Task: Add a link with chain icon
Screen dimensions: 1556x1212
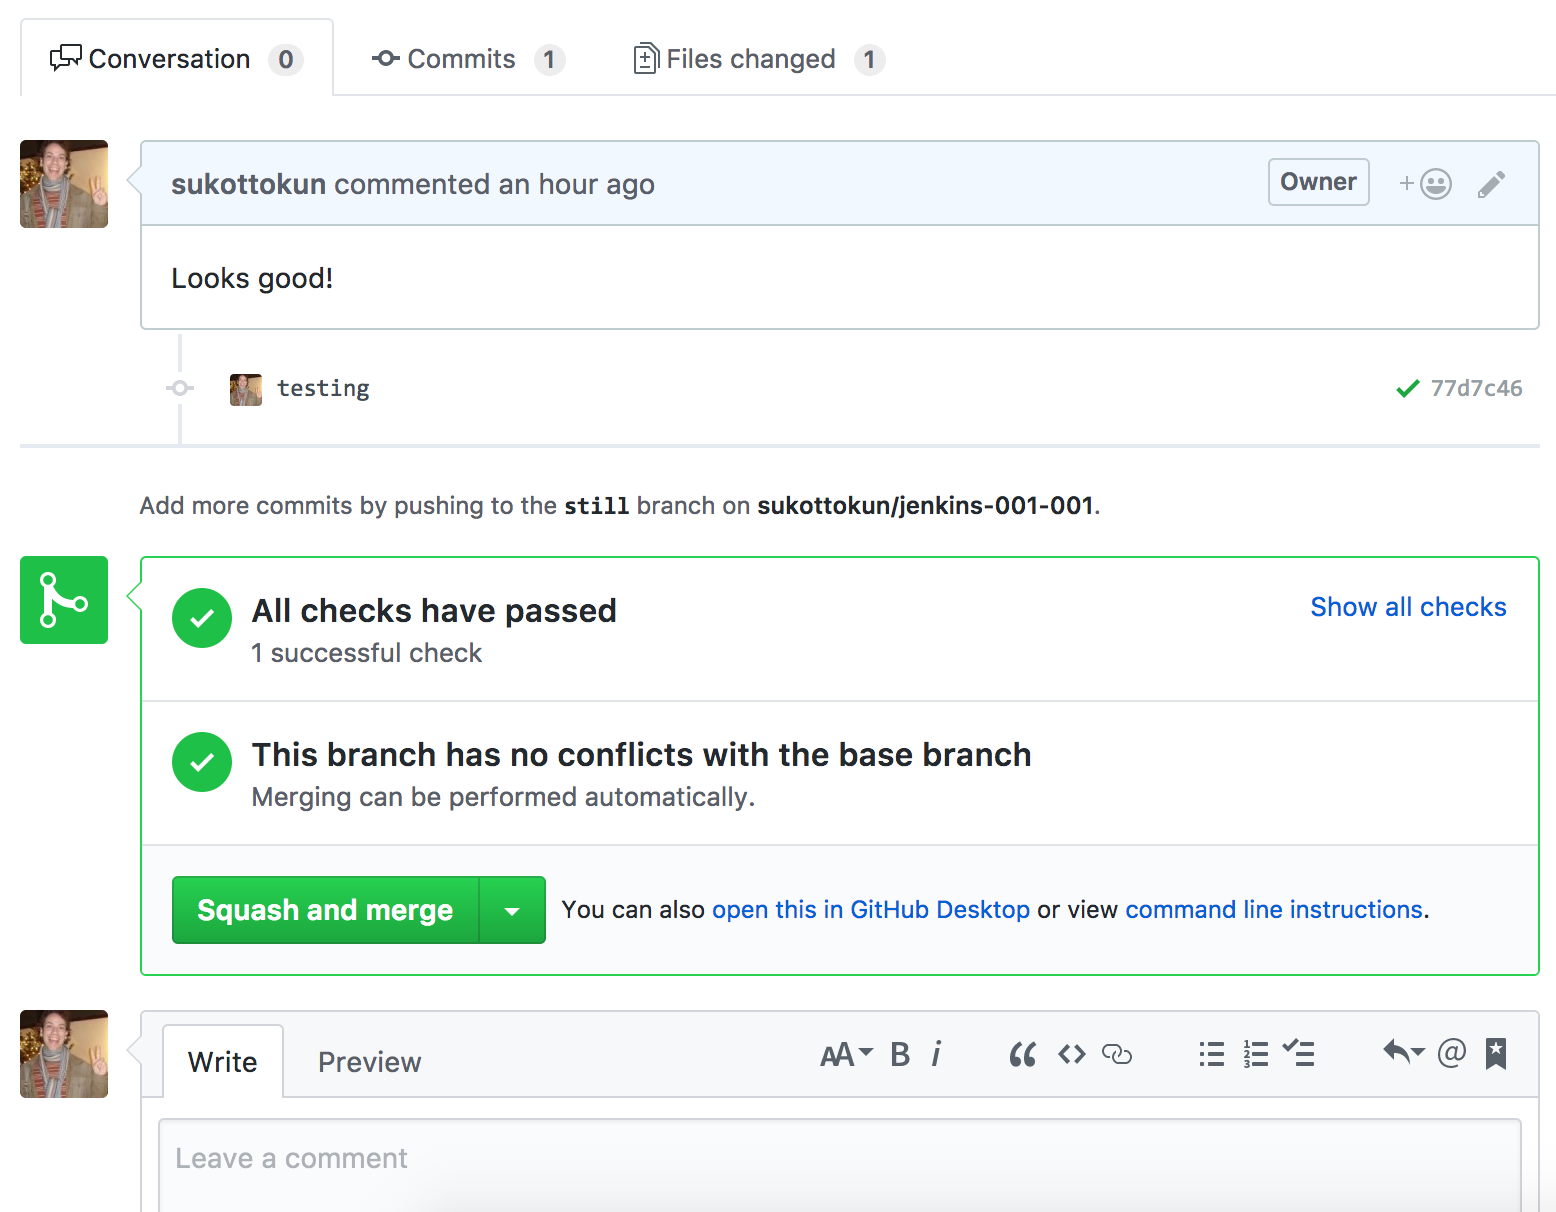Action: 1116,1054
